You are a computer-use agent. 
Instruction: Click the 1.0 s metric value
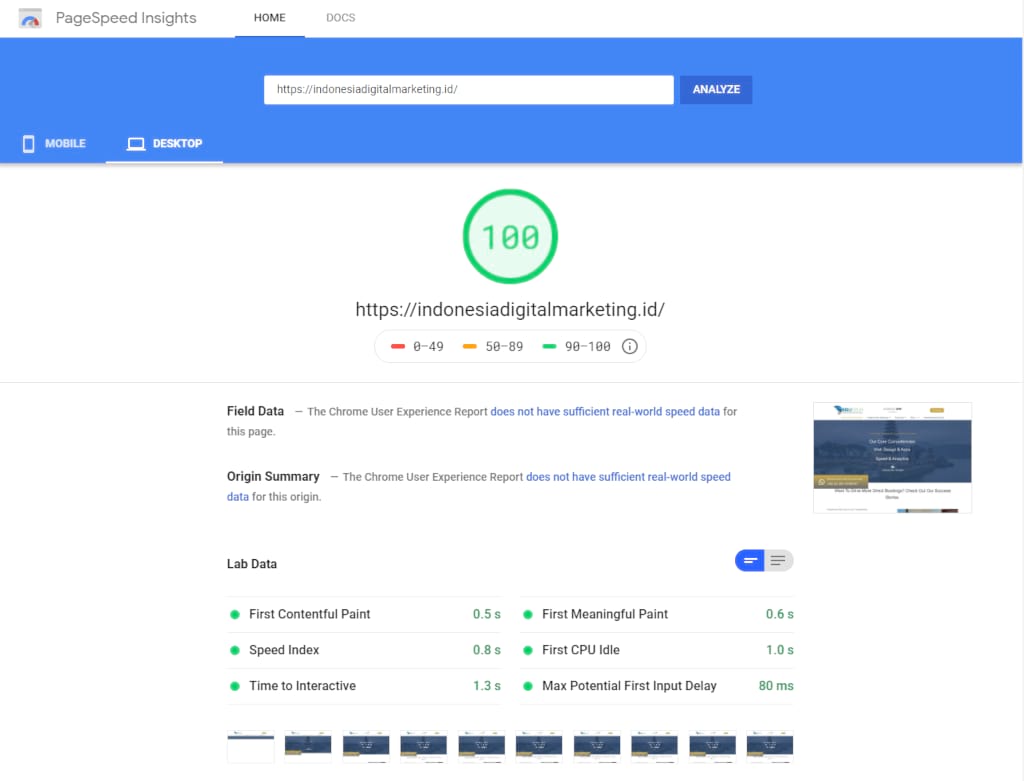[780, 650]
